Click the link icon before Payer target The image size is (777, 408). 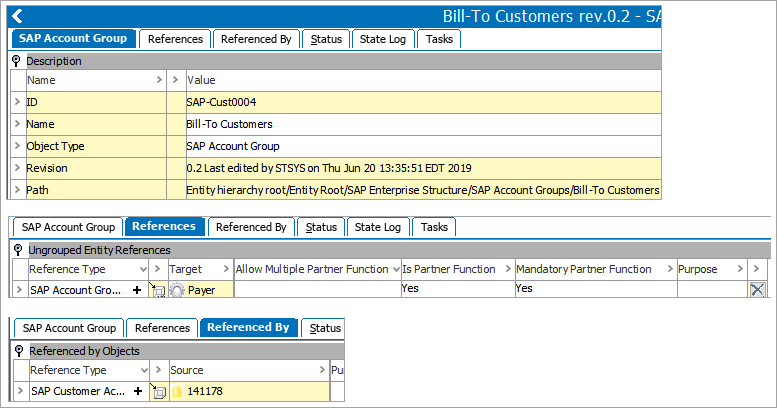tap(158, 291)
